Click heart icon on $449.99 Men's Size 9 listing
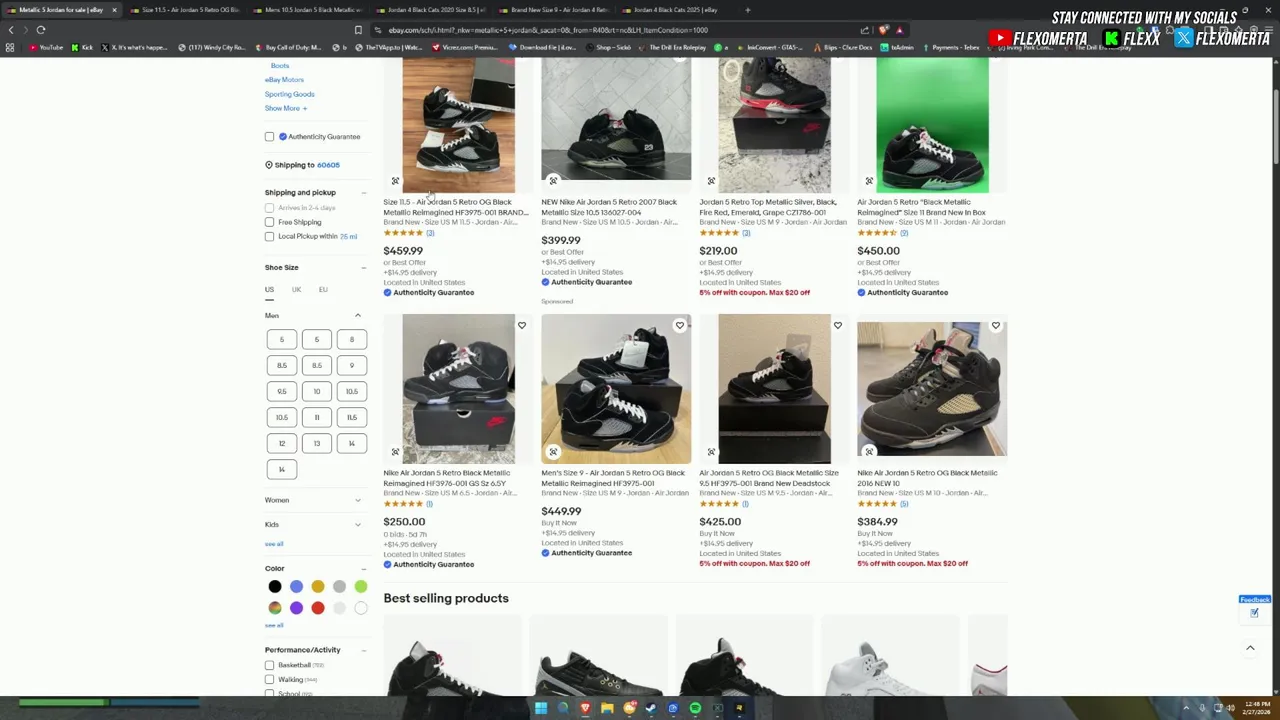The height and width of the screenshot is (720, 1280). tap(679, 326)
